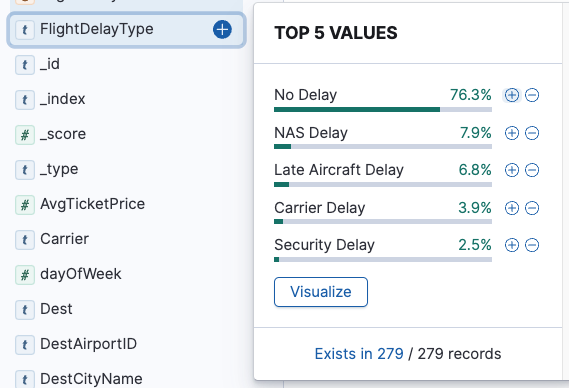Click the Carrier Delay label
The height and width of the screenshot is (388, 569).
coord(320,208)
